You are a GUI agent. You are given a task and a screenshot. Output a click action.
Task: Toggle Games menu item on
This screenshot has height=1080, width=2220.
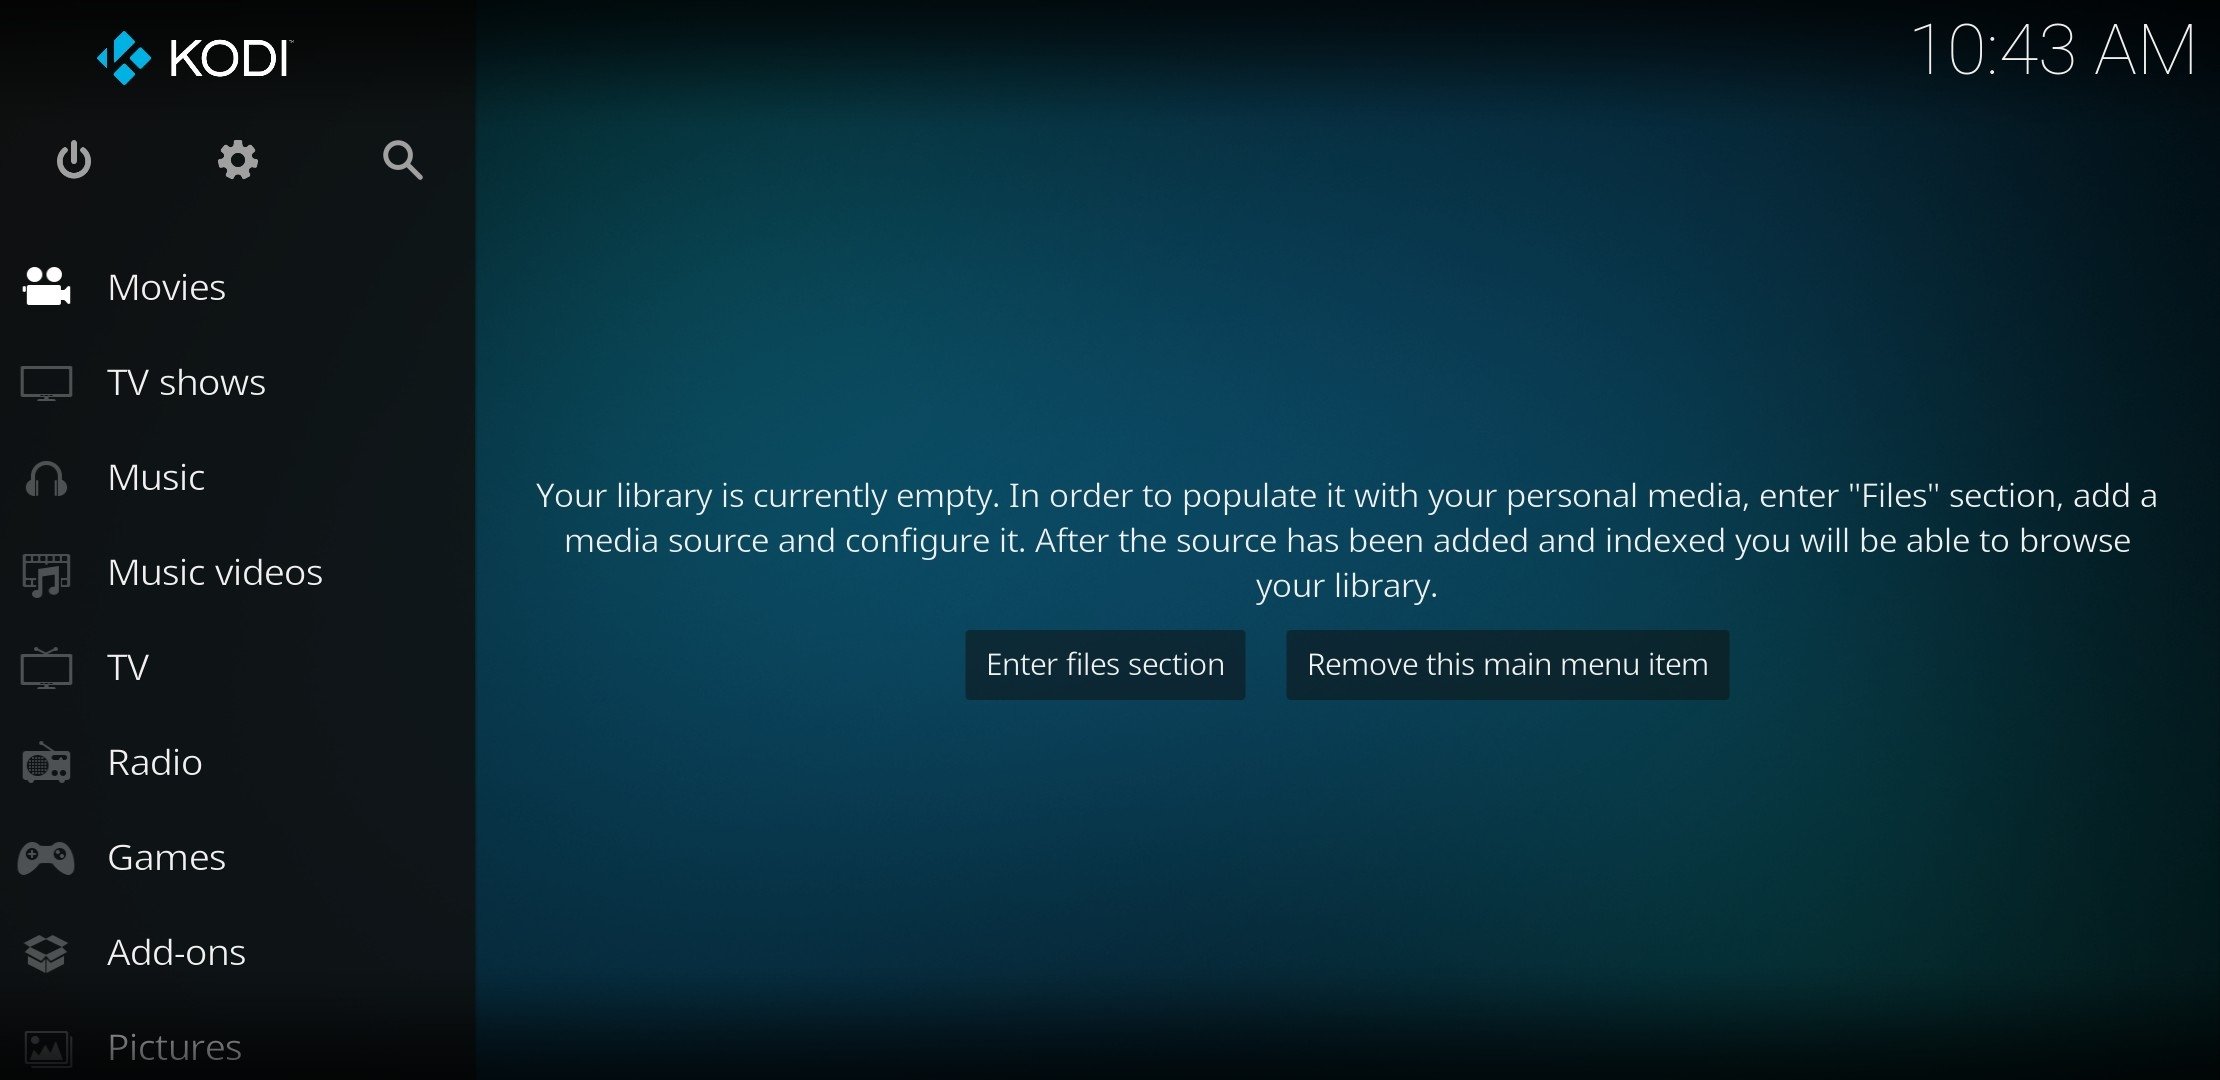tap(163, 859)
